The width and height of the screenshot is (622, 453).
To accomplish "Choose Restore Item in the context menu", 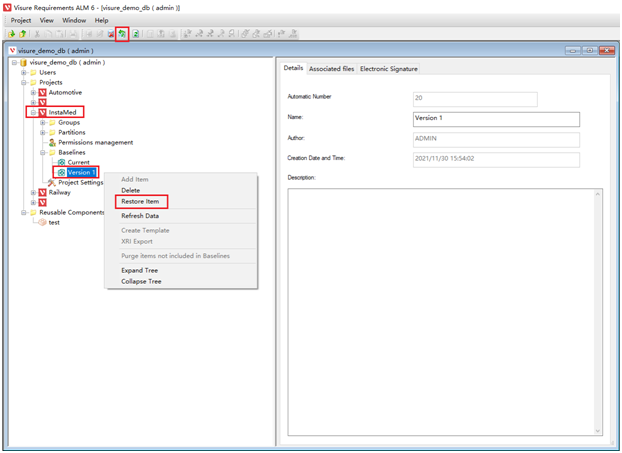I will pos(140,202).
